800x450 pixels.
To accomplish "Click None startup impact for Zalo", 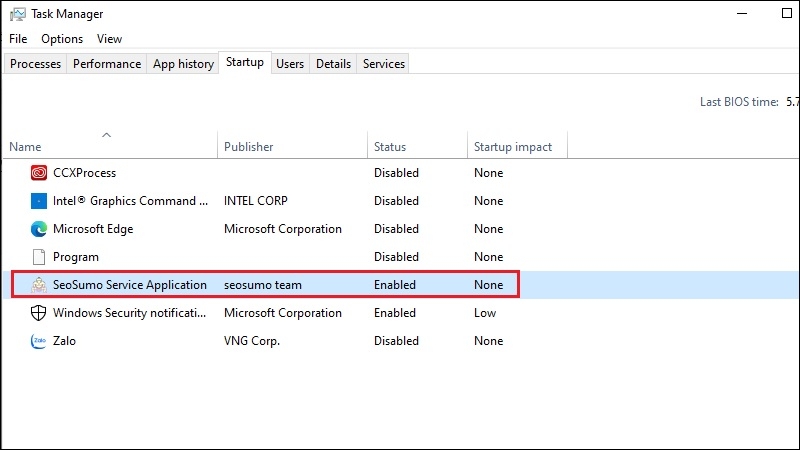I will (x=488, y=341).
